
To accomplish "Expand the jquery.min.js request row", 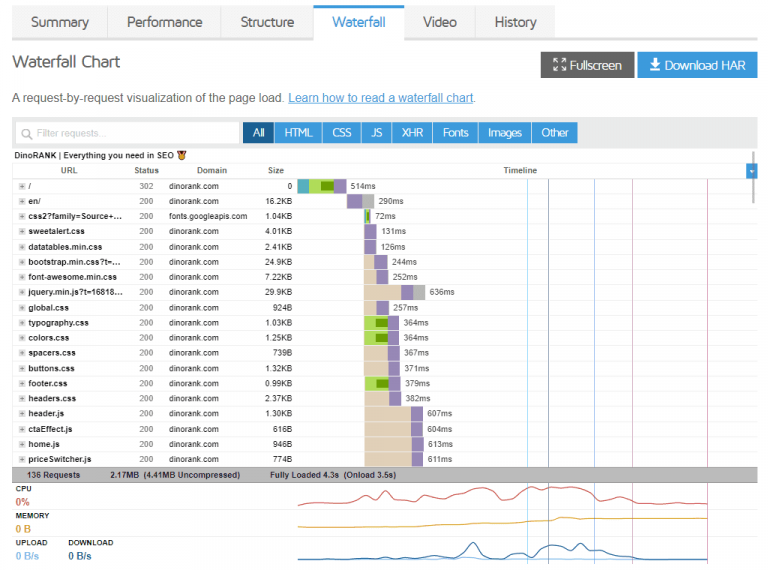I will [x=22, y=292].
